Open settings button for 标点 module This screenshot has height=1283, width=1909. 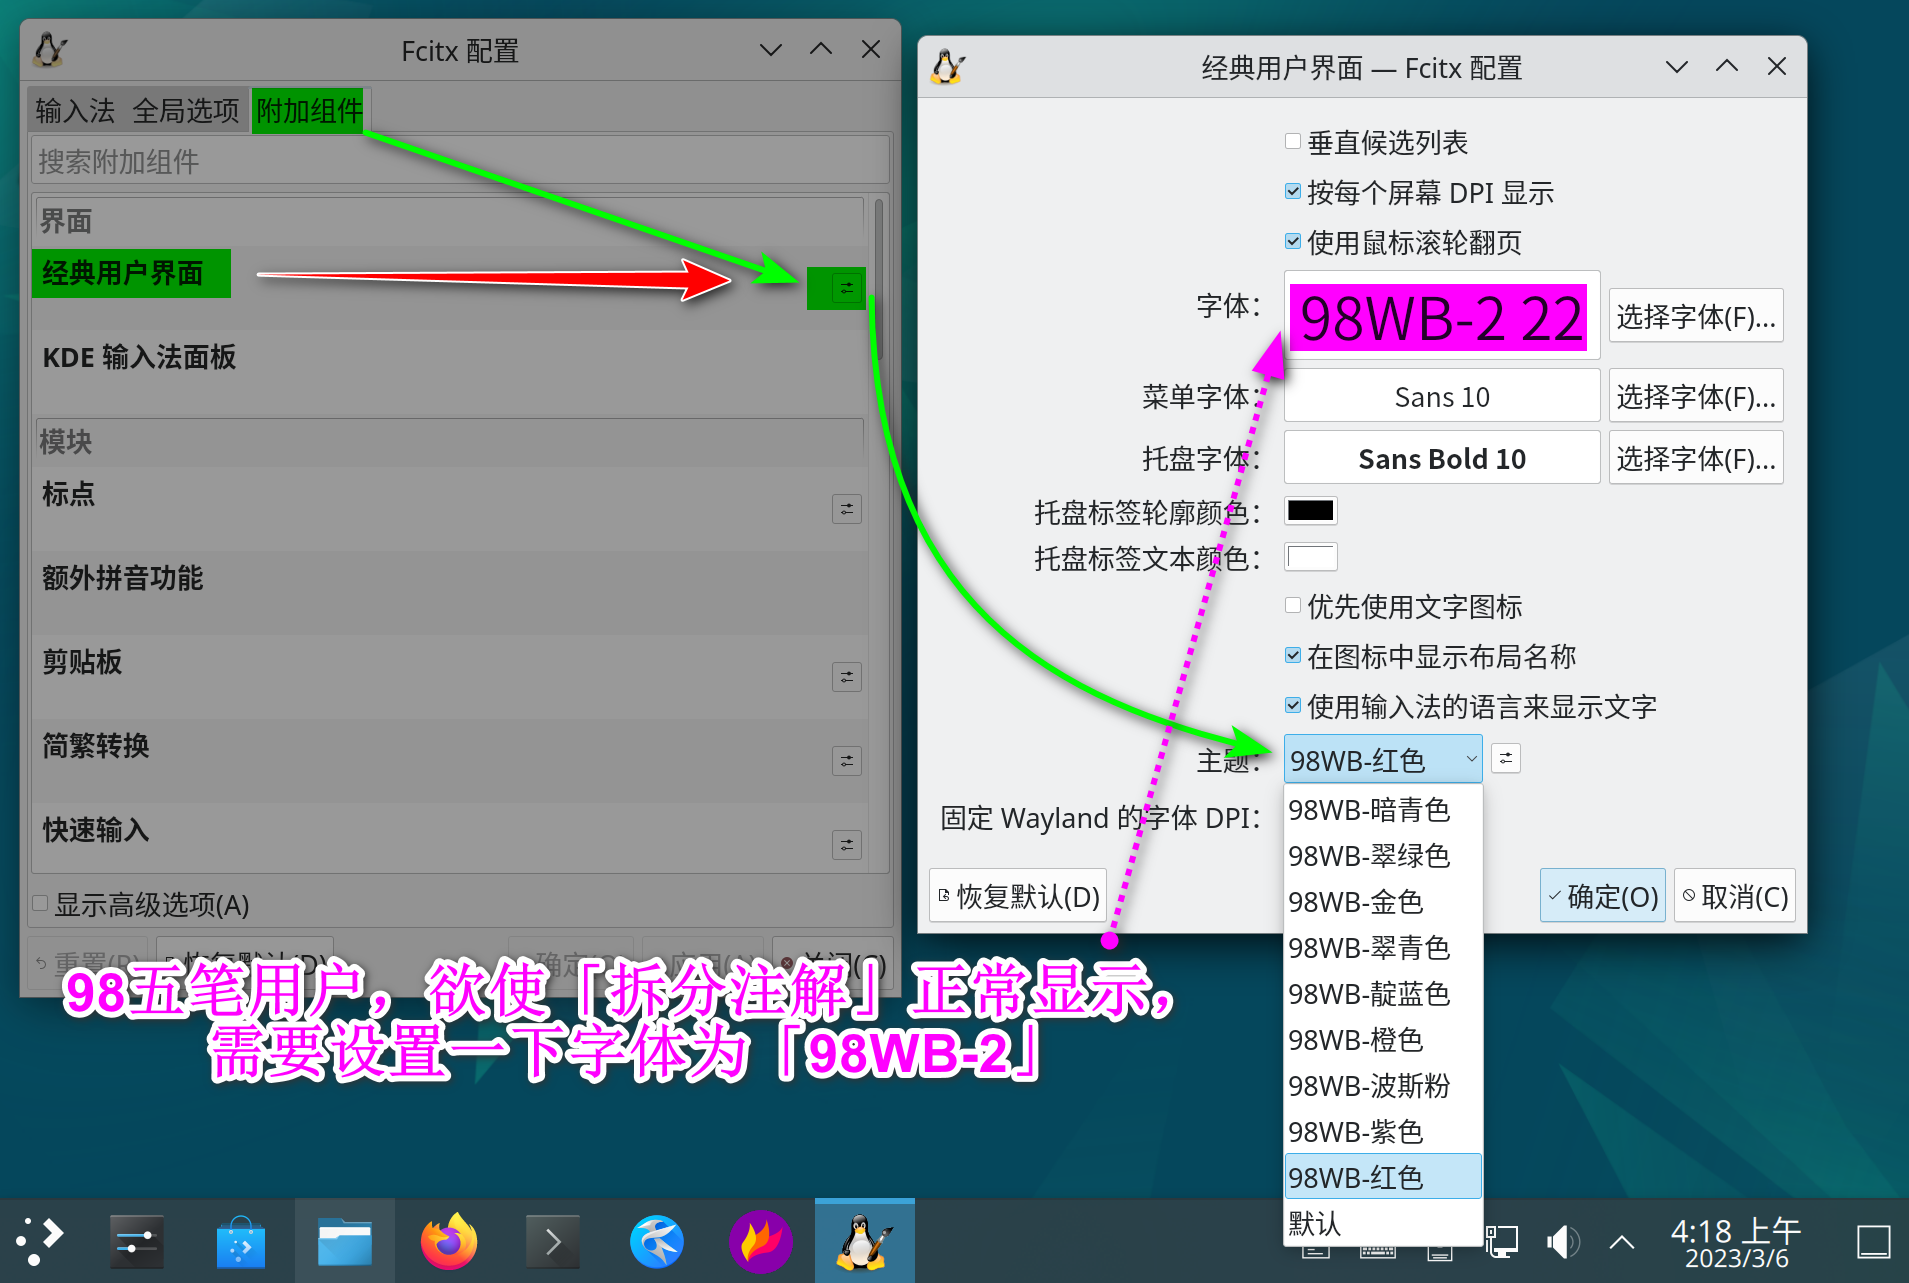(x=846, y=509)
